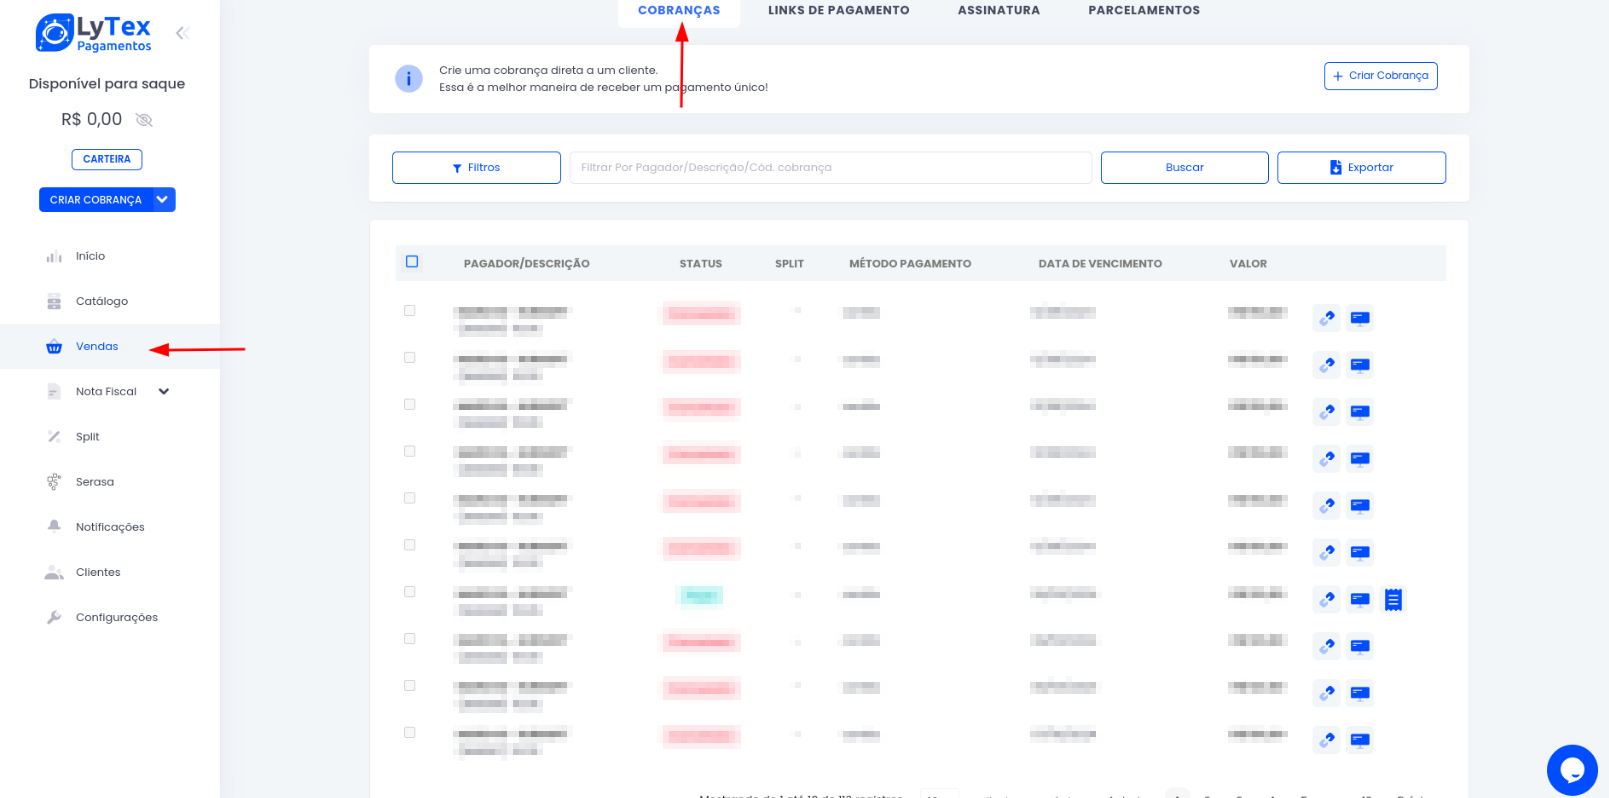Focus the Filtrar Por Pagador/Descrição search field

click(x=830, y=168)
